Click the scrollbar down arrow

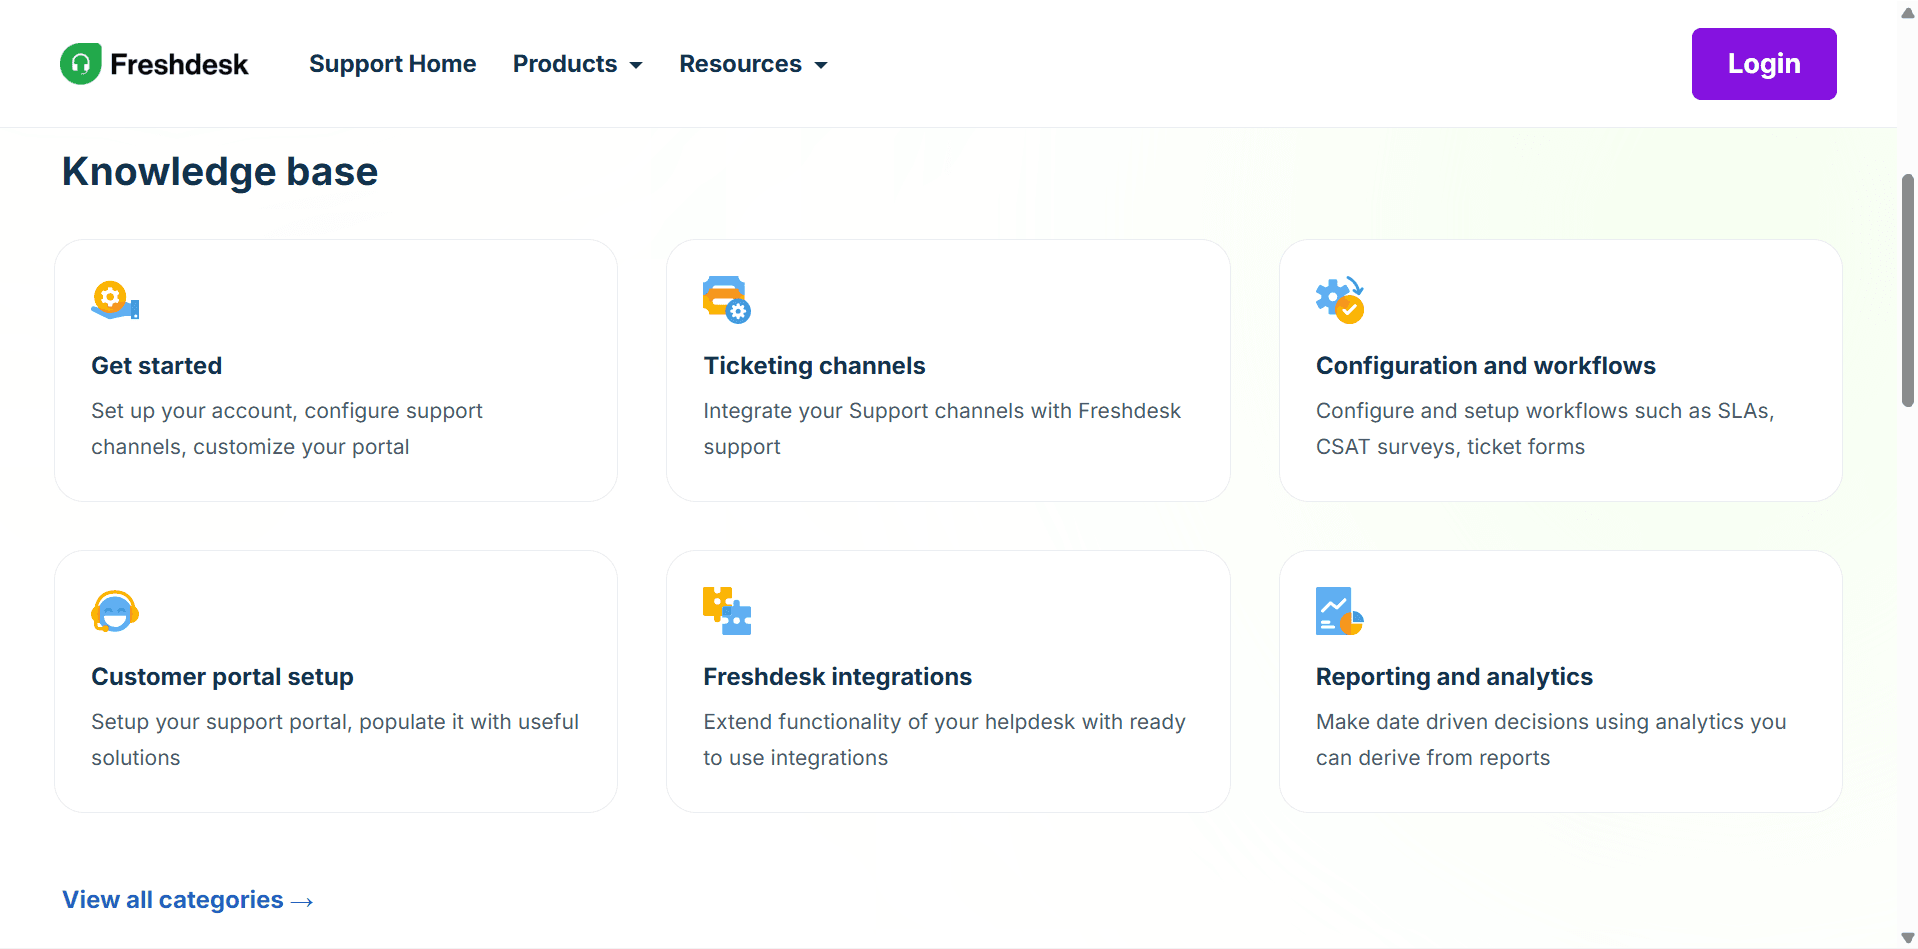[1908, 938]
